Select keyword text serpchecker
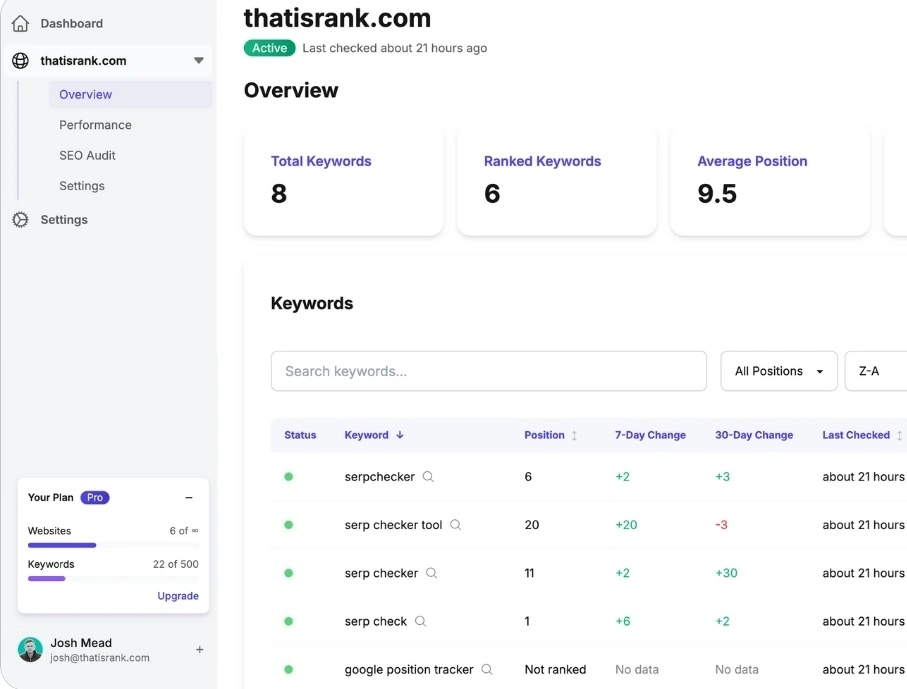 (x=379, y=477)
